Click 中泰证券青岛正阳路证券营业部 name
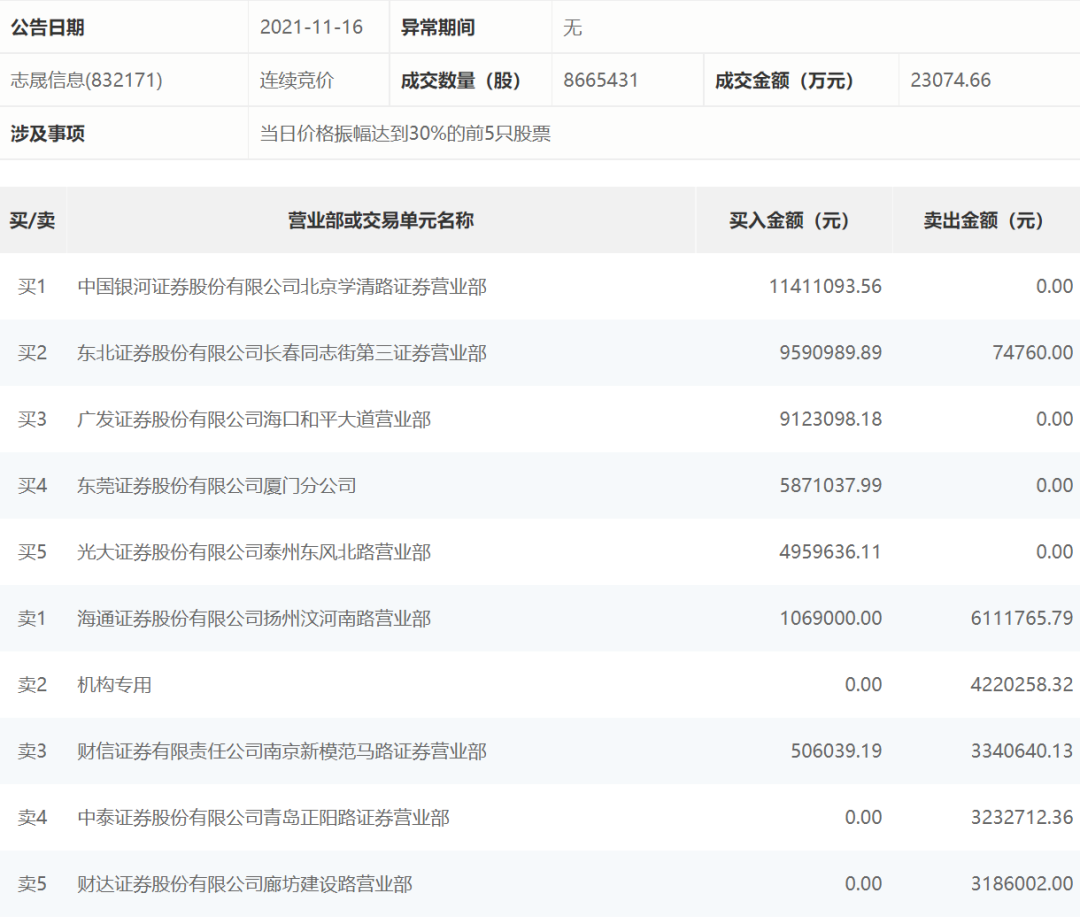Image resolution: width=1080 pixels, height=924 pixels. pos(263,818)
